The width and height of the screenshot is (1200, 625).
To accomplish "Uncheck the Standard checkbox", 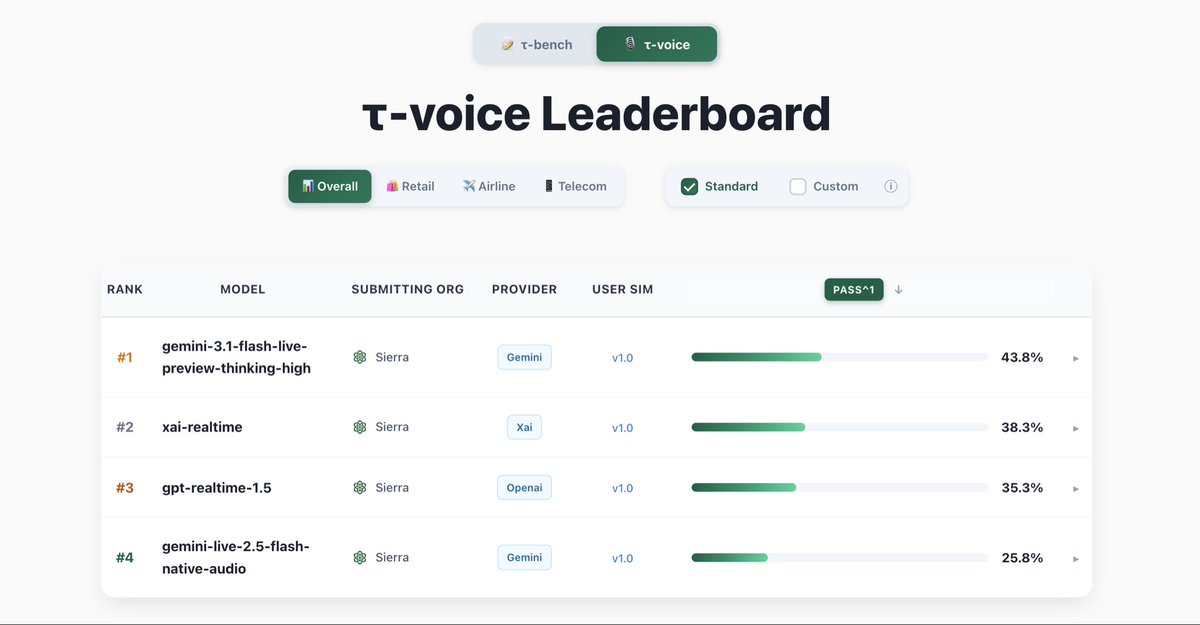I will (689, 186).
